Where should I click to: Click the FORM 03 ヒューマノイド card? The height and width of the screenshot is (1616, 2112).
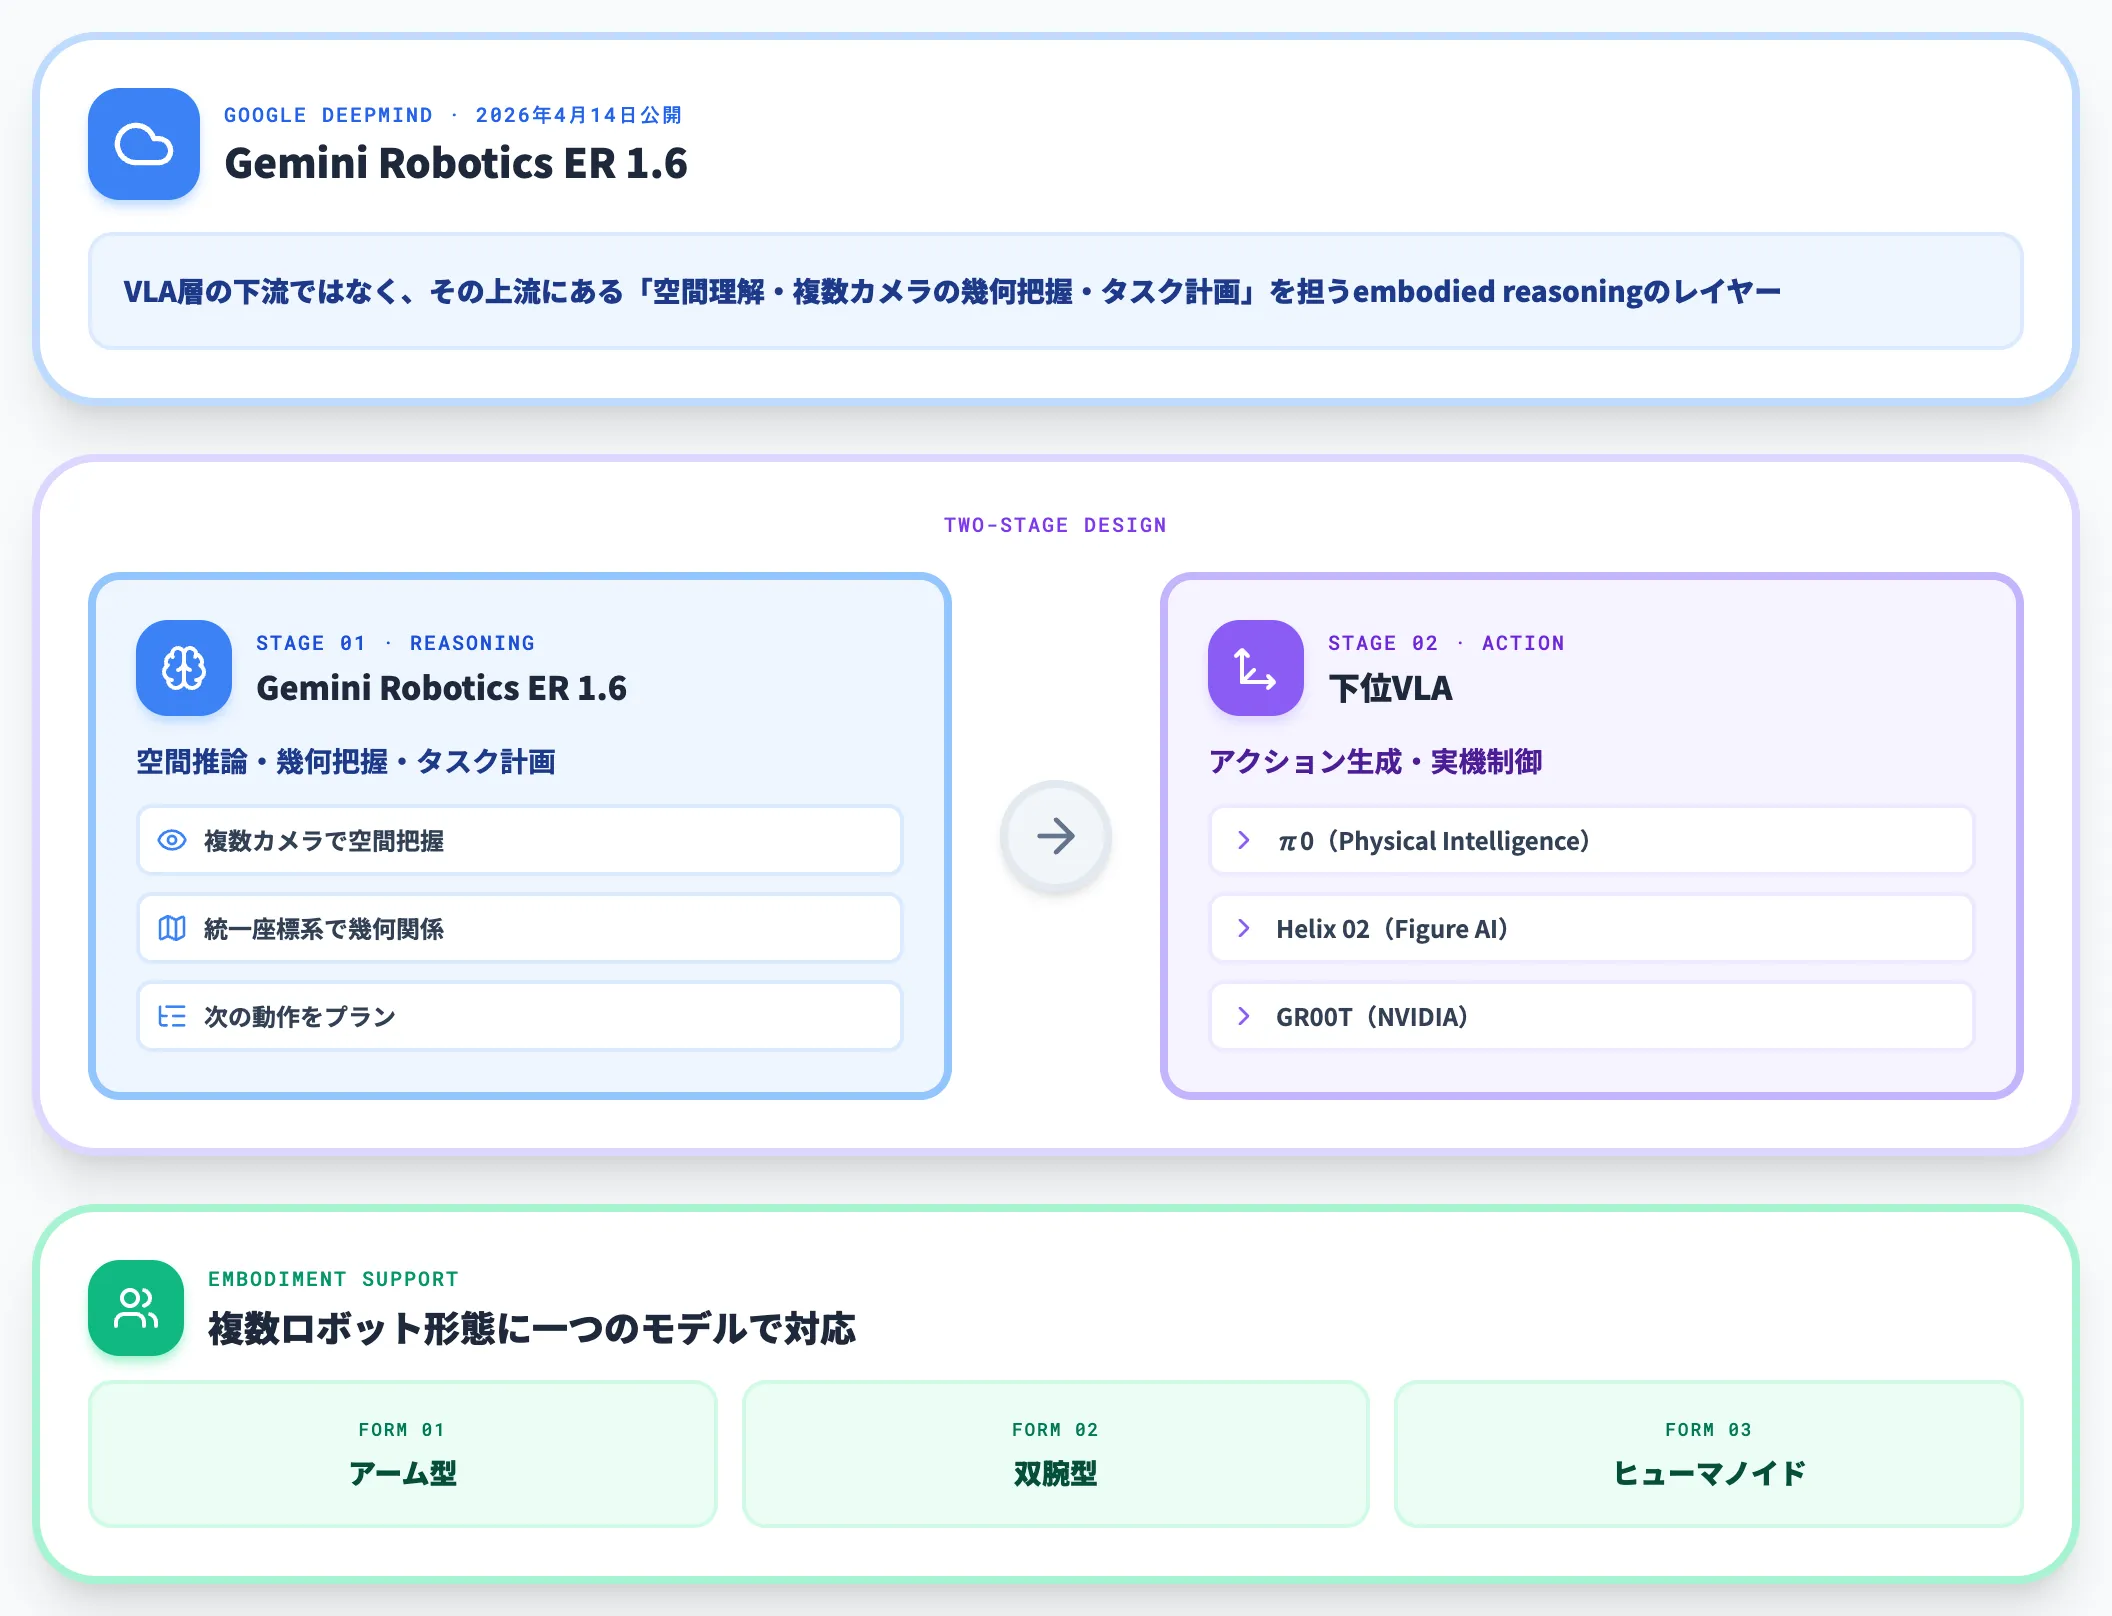pyautogui.click(x=1709, y=1454)
